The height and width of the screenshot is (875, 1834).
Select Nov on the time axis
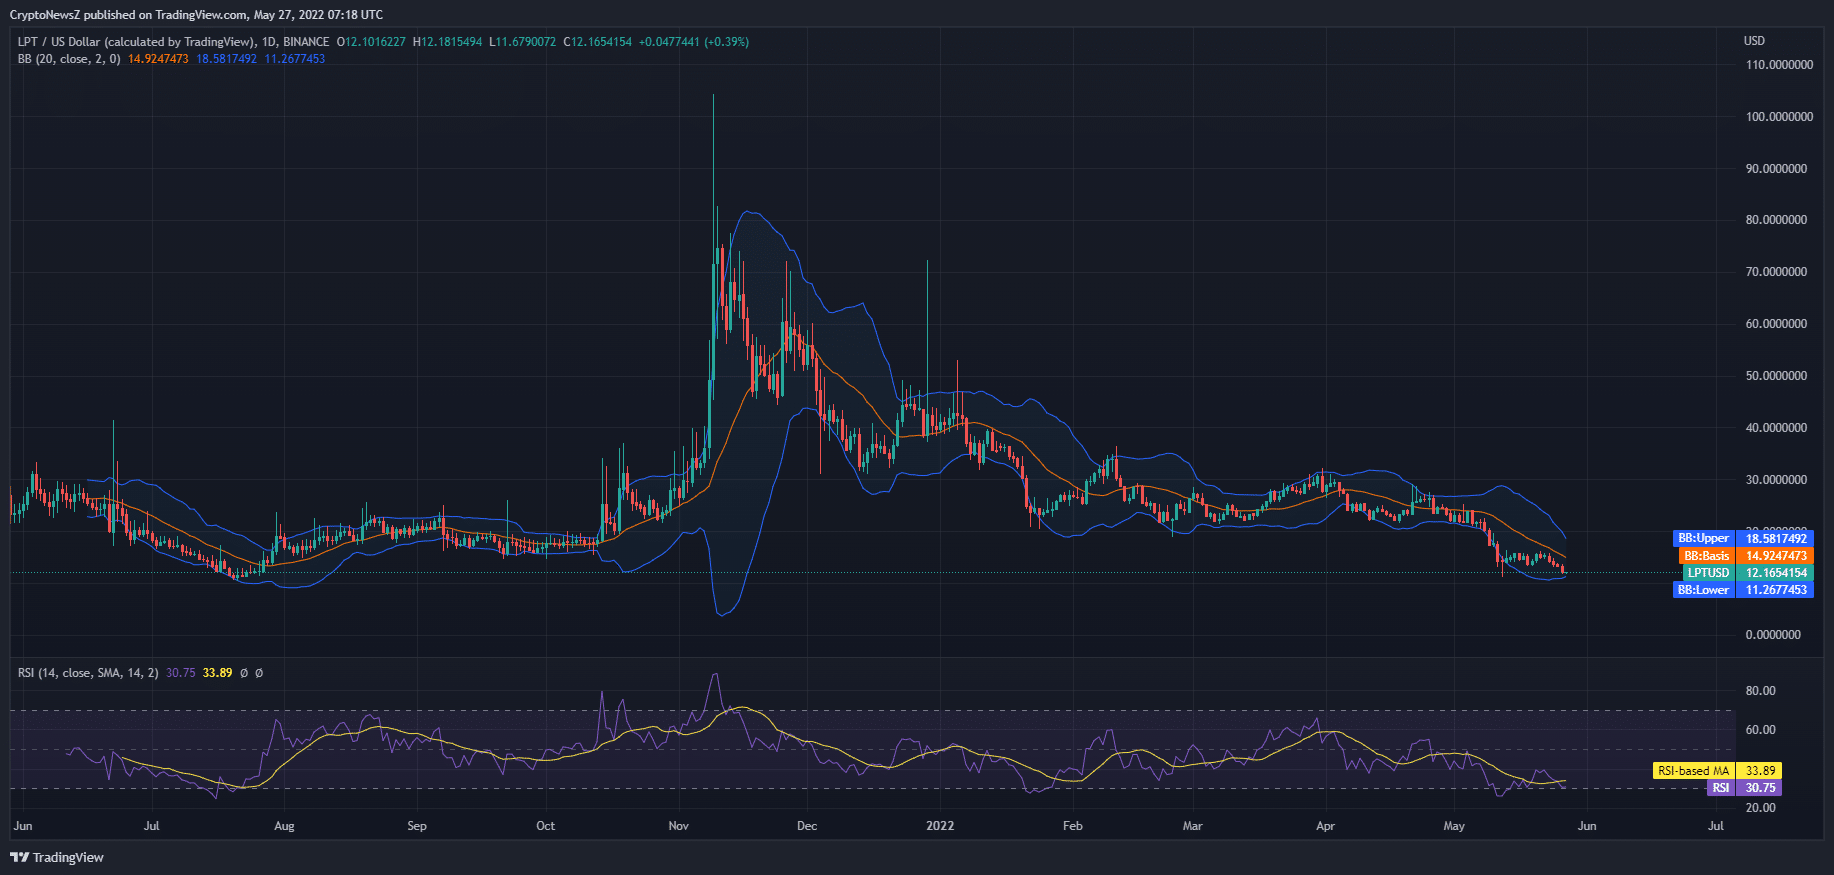[x=678, y=826]
